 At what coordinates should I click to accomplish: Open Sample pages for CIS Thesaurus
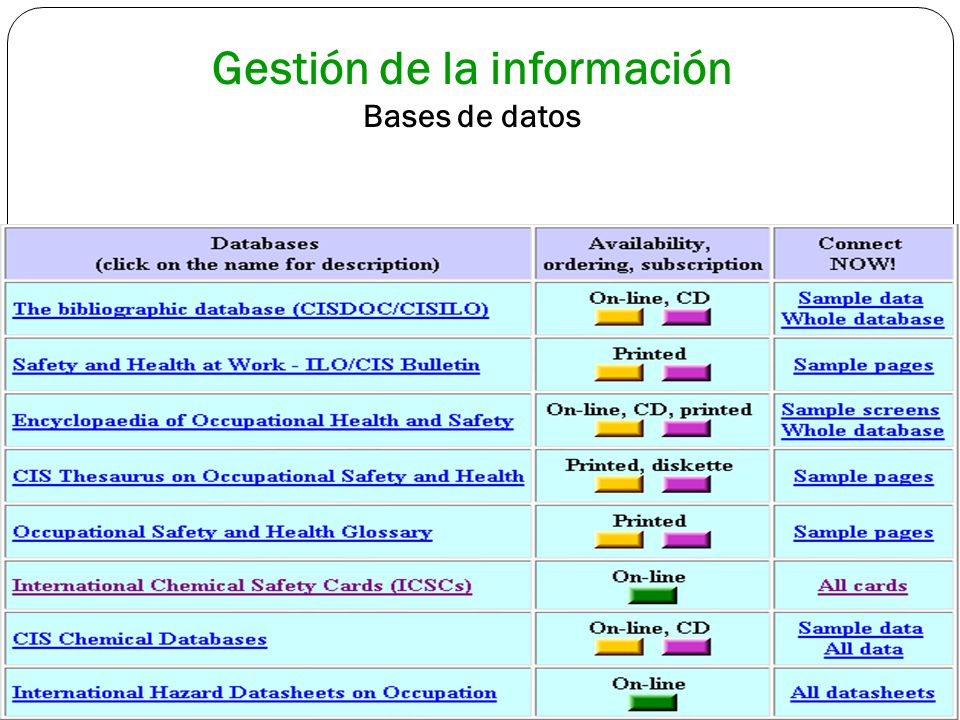point(863,476)
